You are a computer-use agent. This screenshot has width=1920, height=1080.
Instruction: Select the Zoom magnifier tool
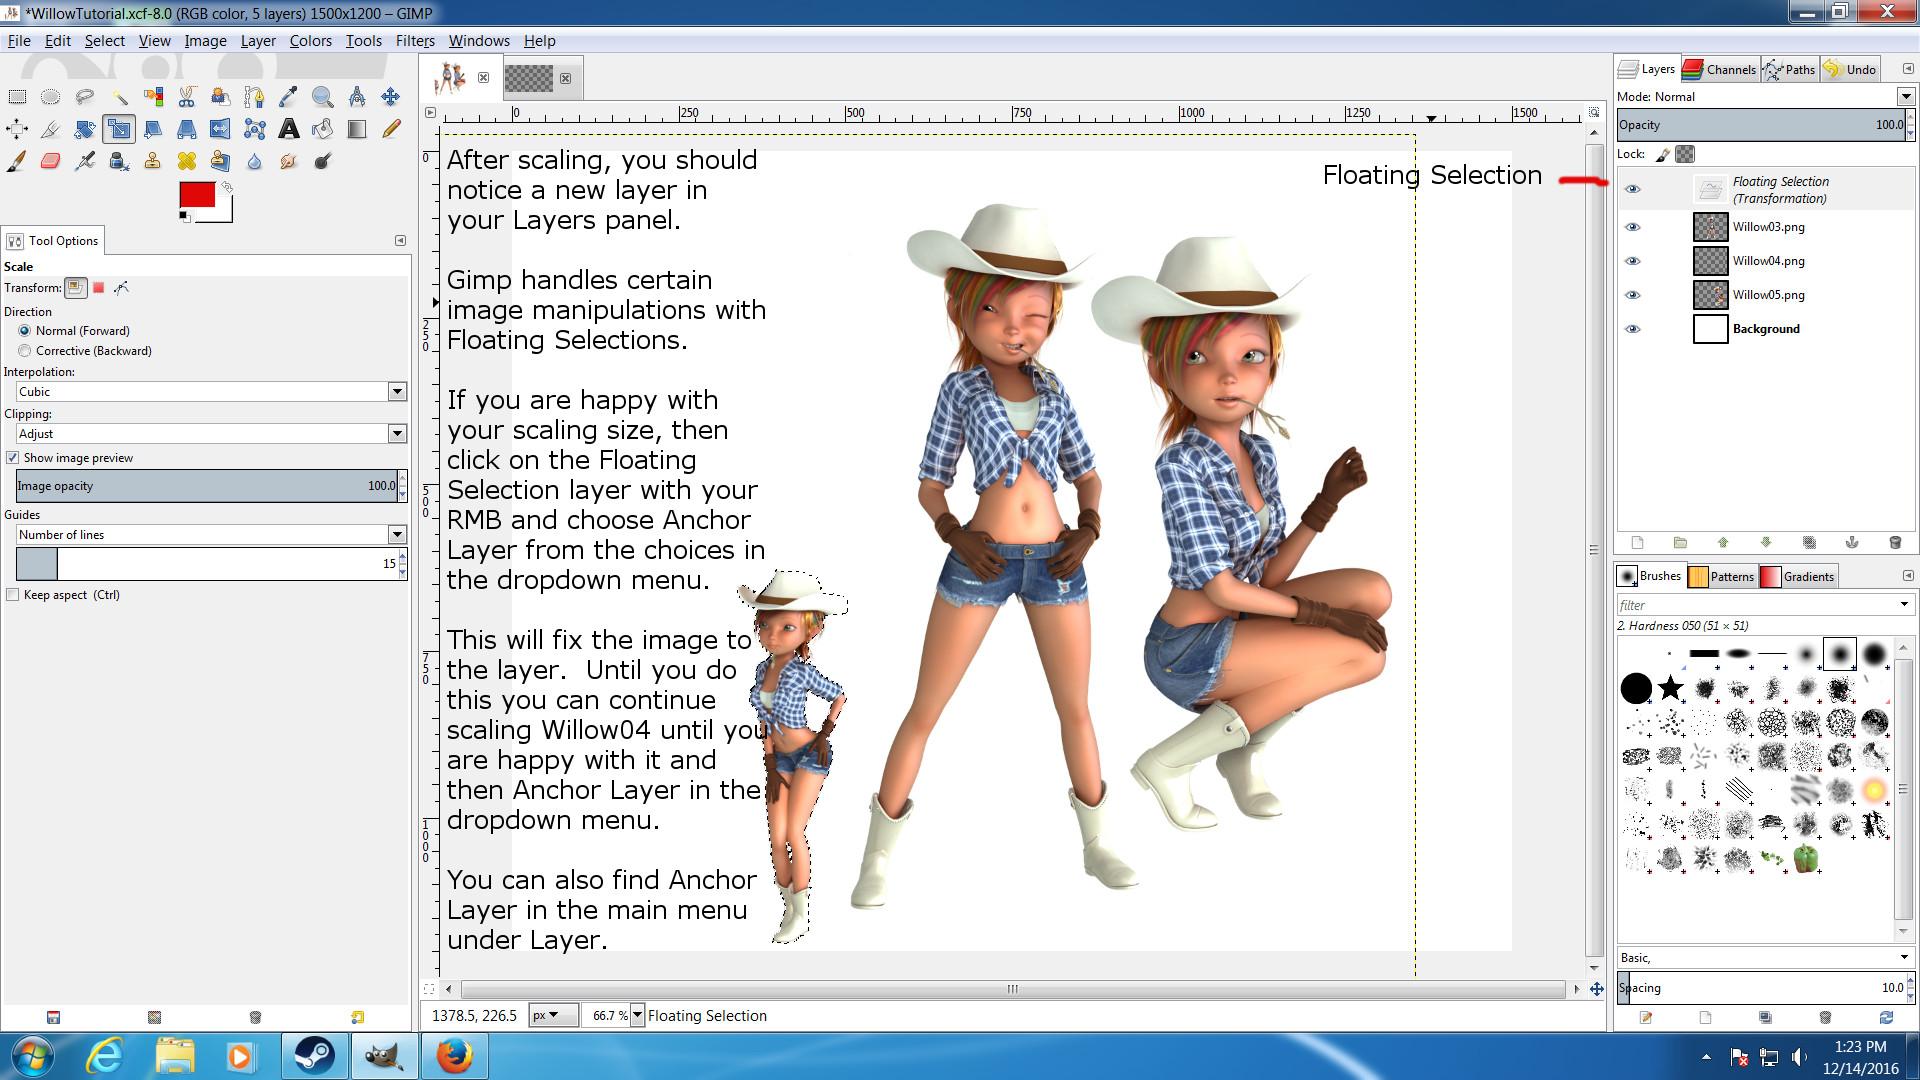tap(322, 97)
